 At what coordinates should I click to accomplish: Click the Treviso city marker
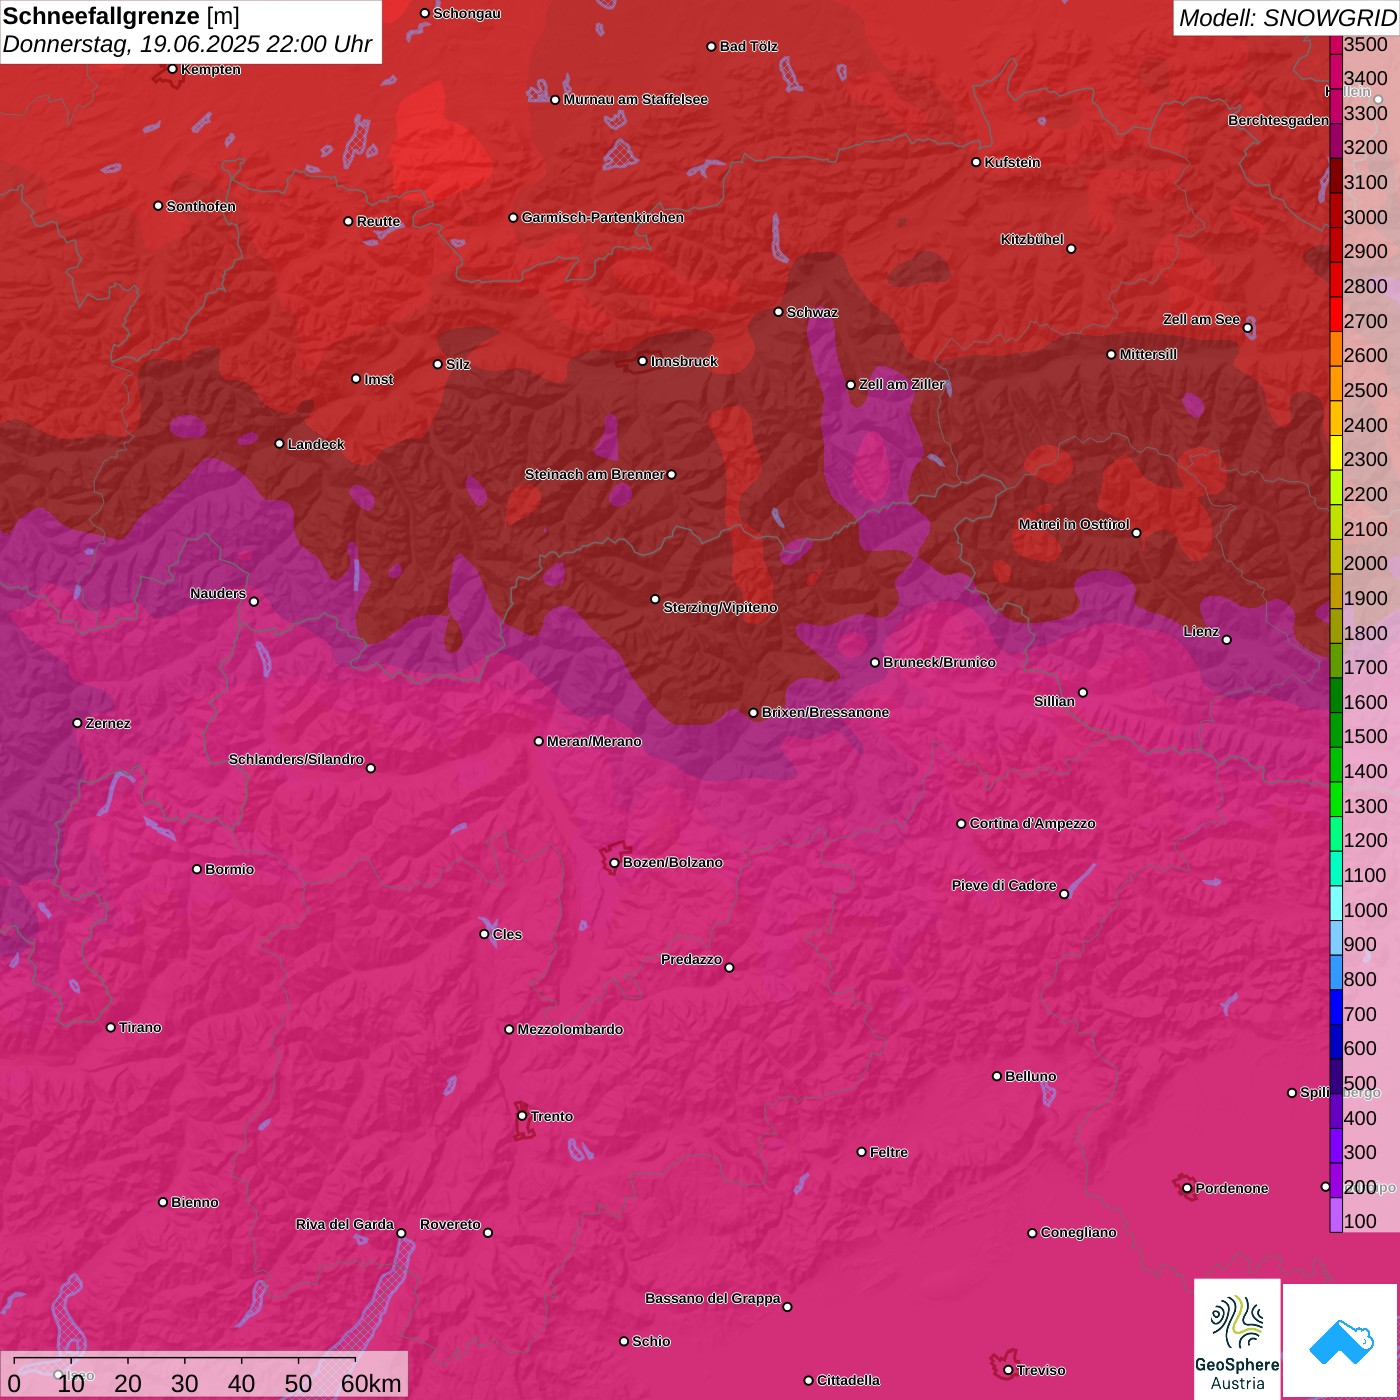1008,1370
